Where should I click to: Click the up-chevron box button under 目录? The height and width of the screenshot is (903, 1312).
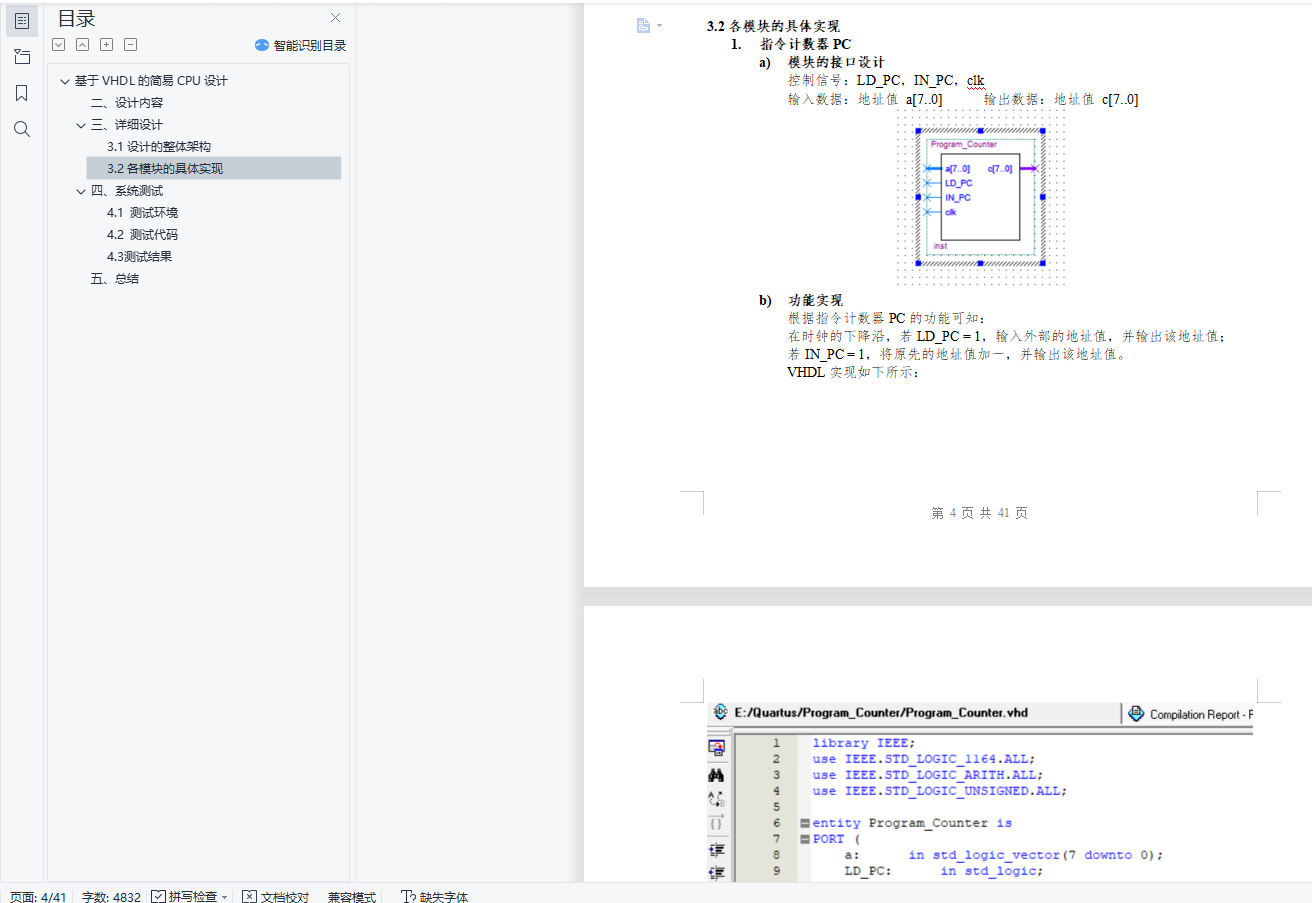click(x=82, y=44)
